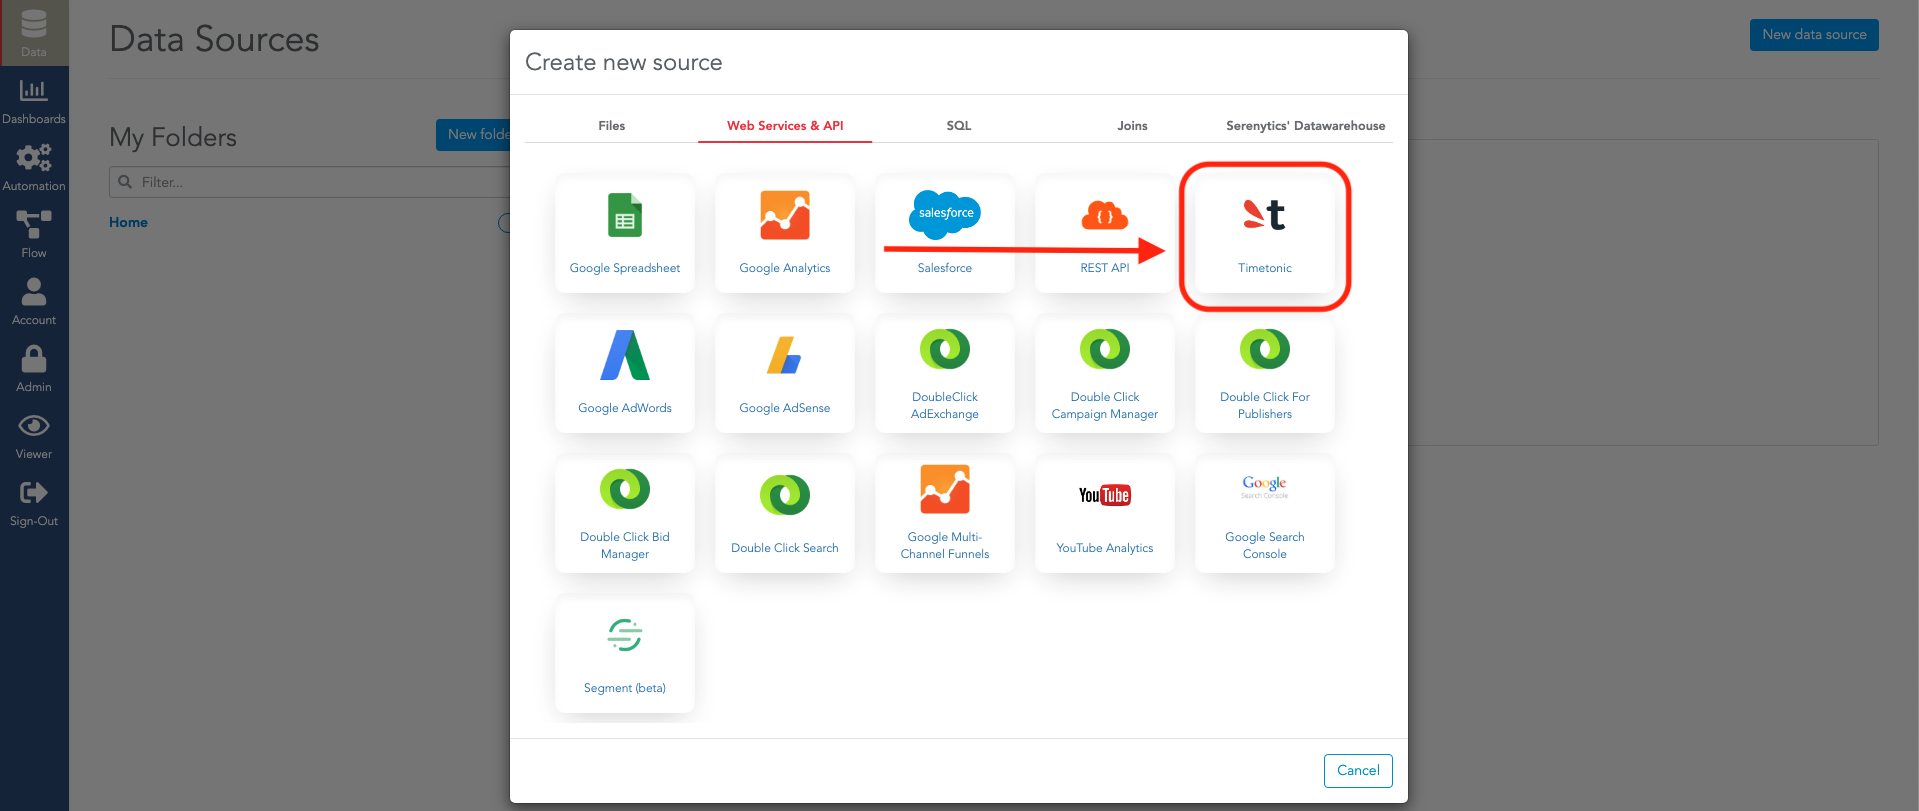Open Dashboards in the sidebar
Image resolution: width=1919 pixels, height=811 pixels.
pos(34,102)
